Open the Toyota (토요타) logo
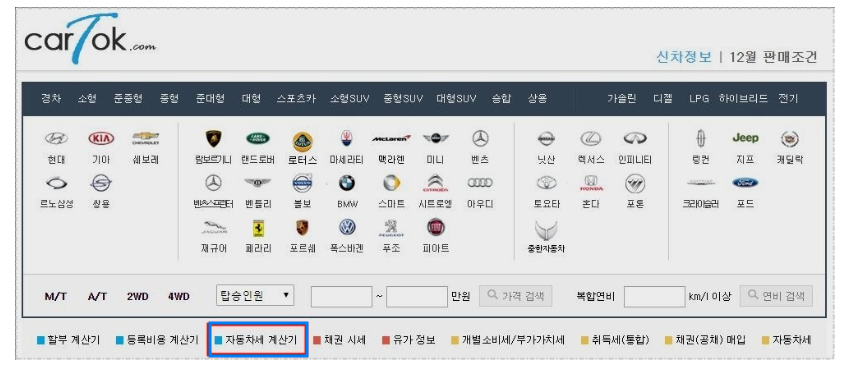This screenshot has height=374, width=845. coord(546,183)
